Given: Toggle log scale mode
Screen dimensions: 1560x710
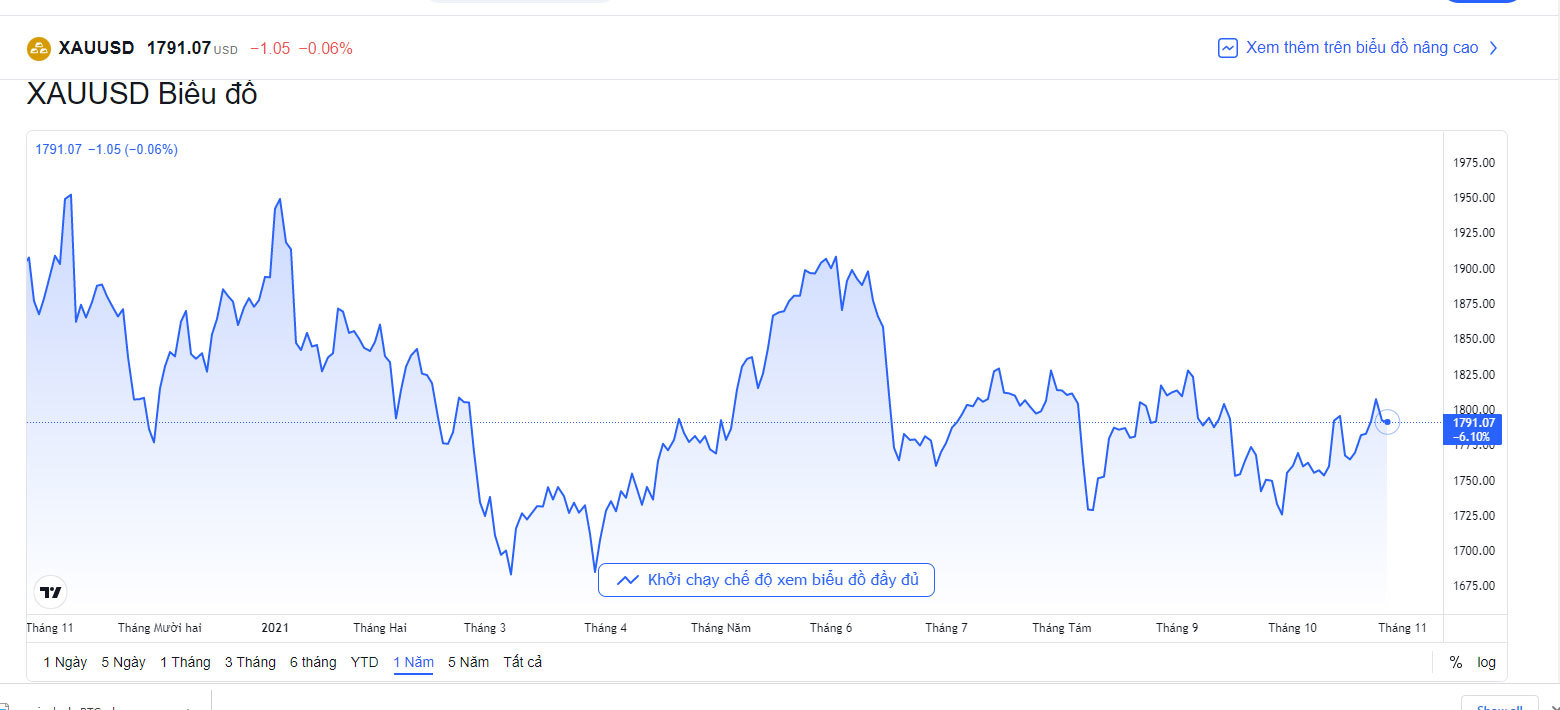Looking at the screenshot, I should tap(1487, 662).
